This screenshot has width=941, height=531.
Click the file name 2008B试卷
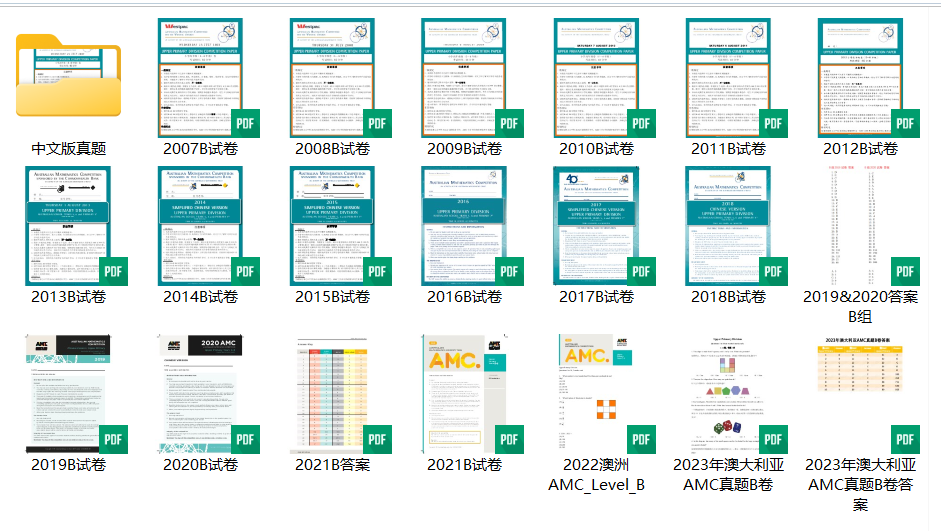coord(332,149)
